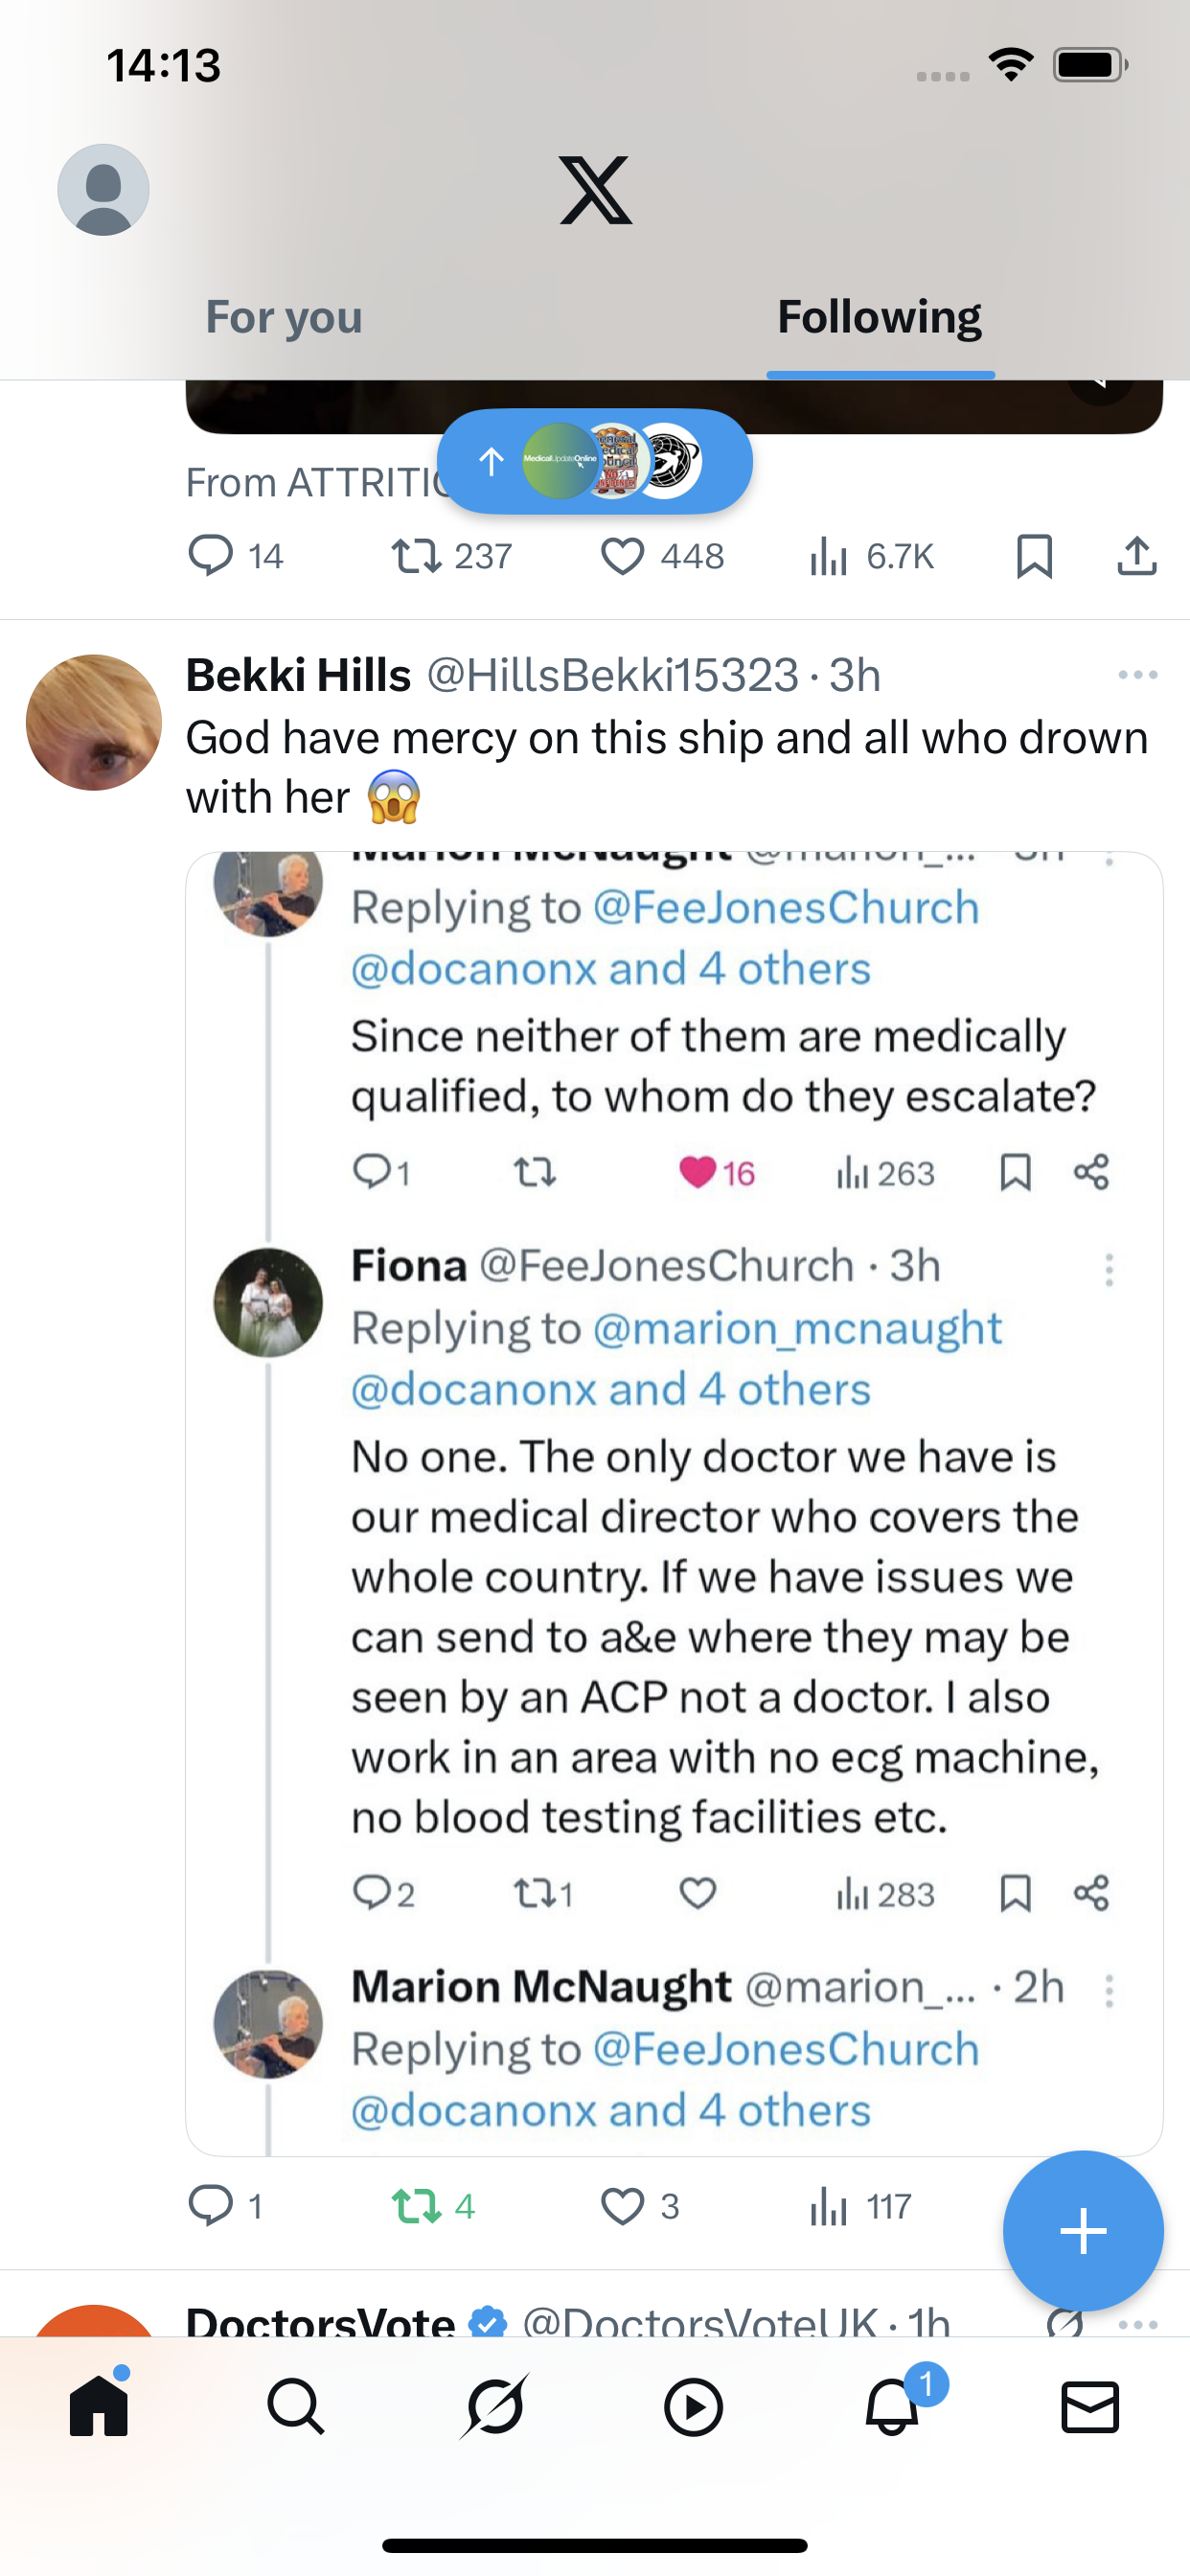The image size is (1190, 2576).
Task: Switch to the For you tab
Action: (284, 317)
